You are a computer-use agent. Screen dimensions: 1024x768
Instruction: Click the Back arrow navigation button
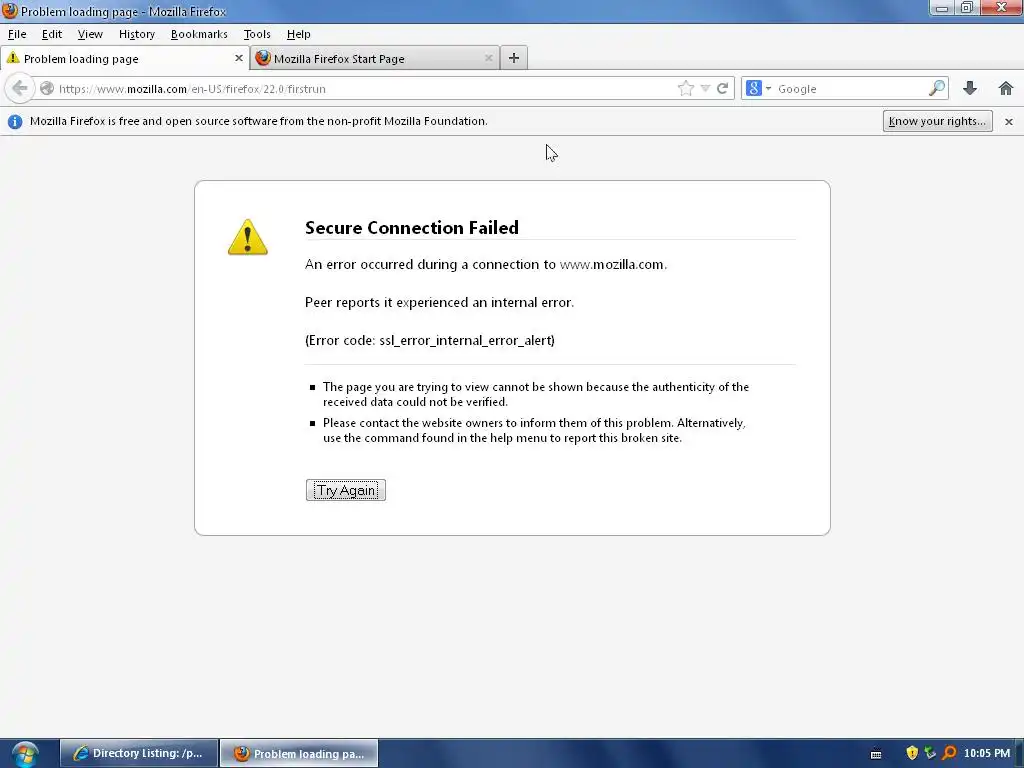[20, 88]
